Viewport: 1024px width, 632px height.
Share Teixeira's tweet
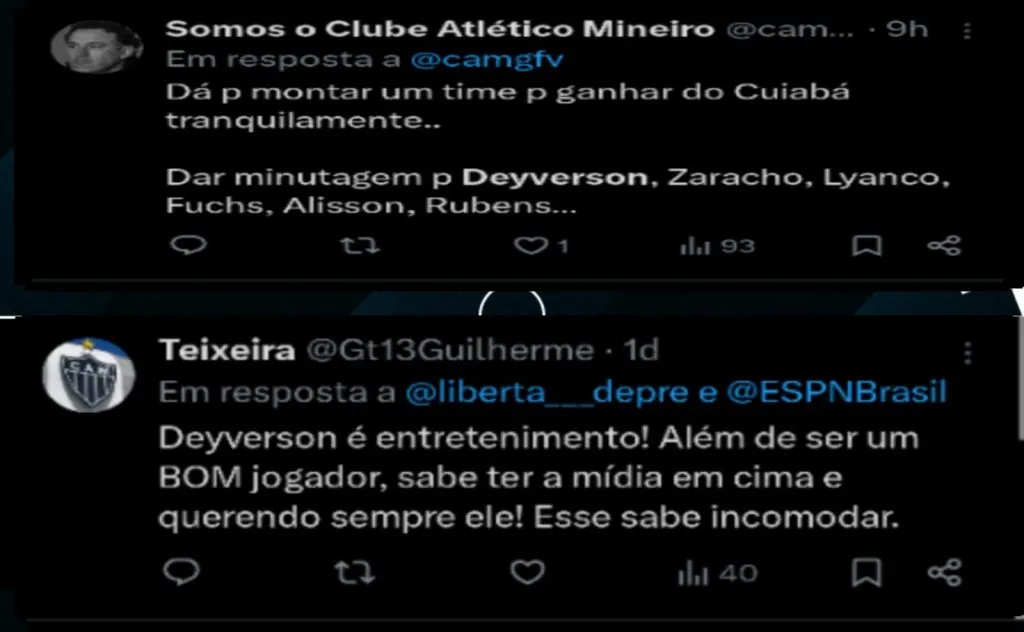click(945, 573)
